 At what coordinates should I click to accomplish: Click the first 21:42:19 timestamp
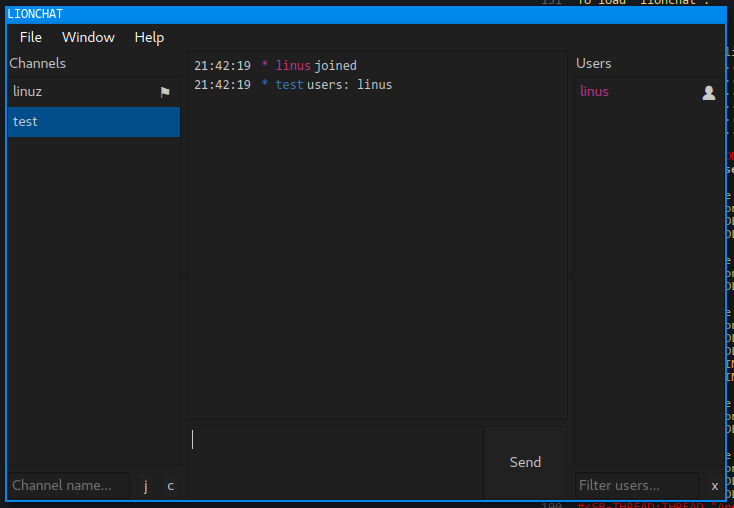coord(222,66)
